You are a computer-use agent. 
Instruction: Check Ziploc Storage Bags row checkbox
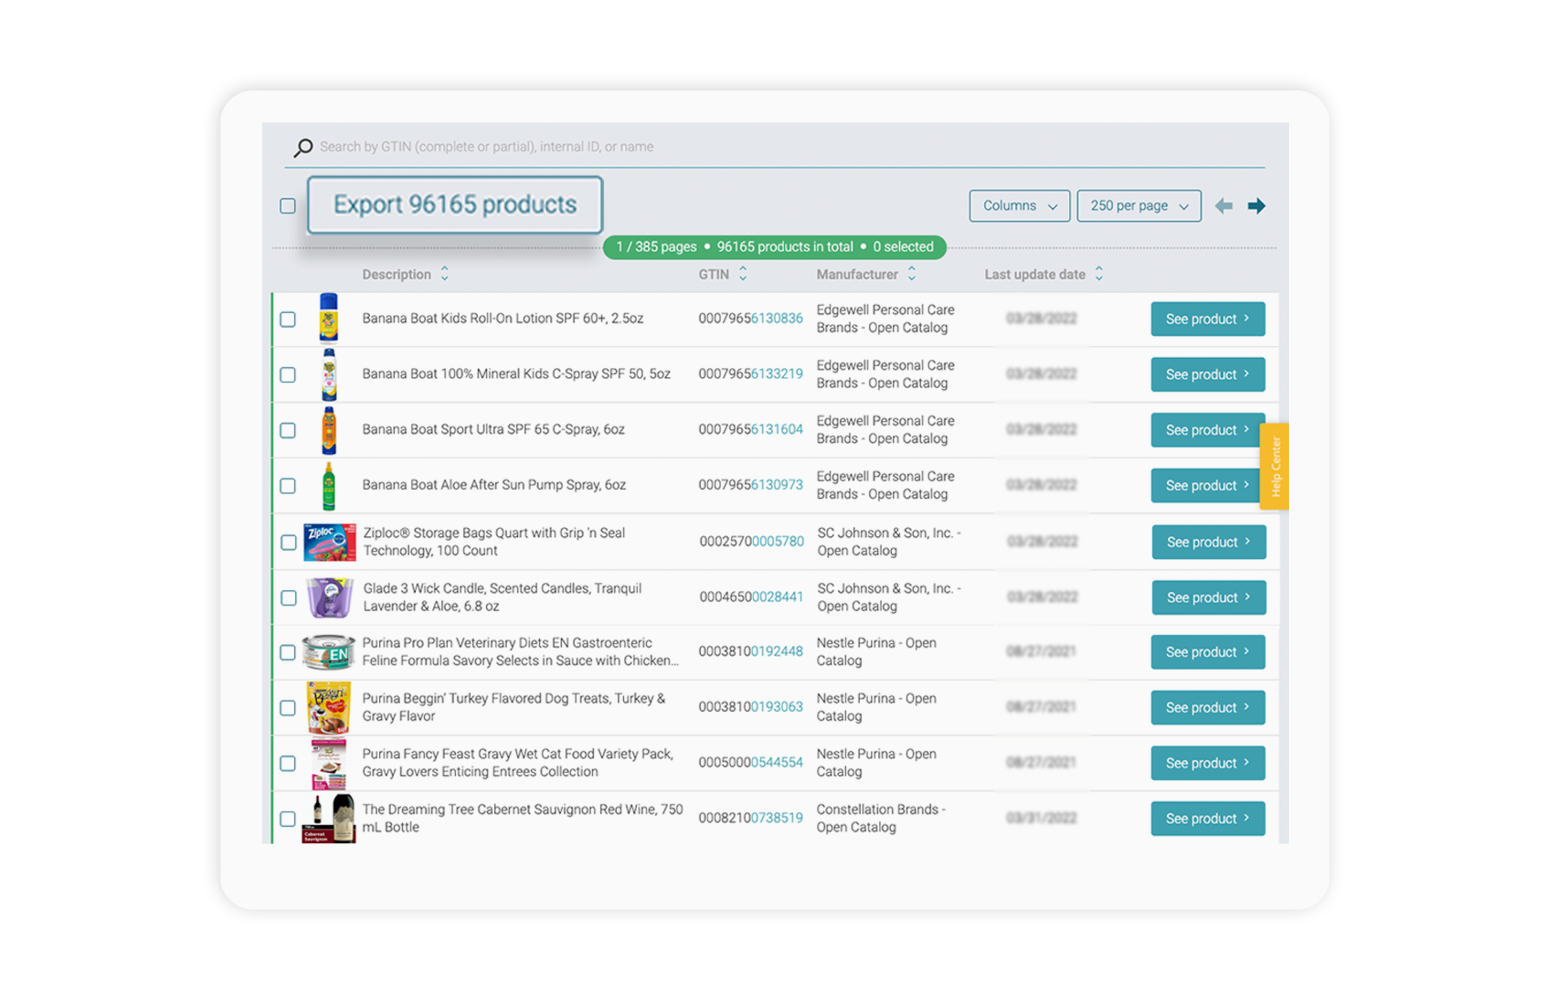[289, 542]
